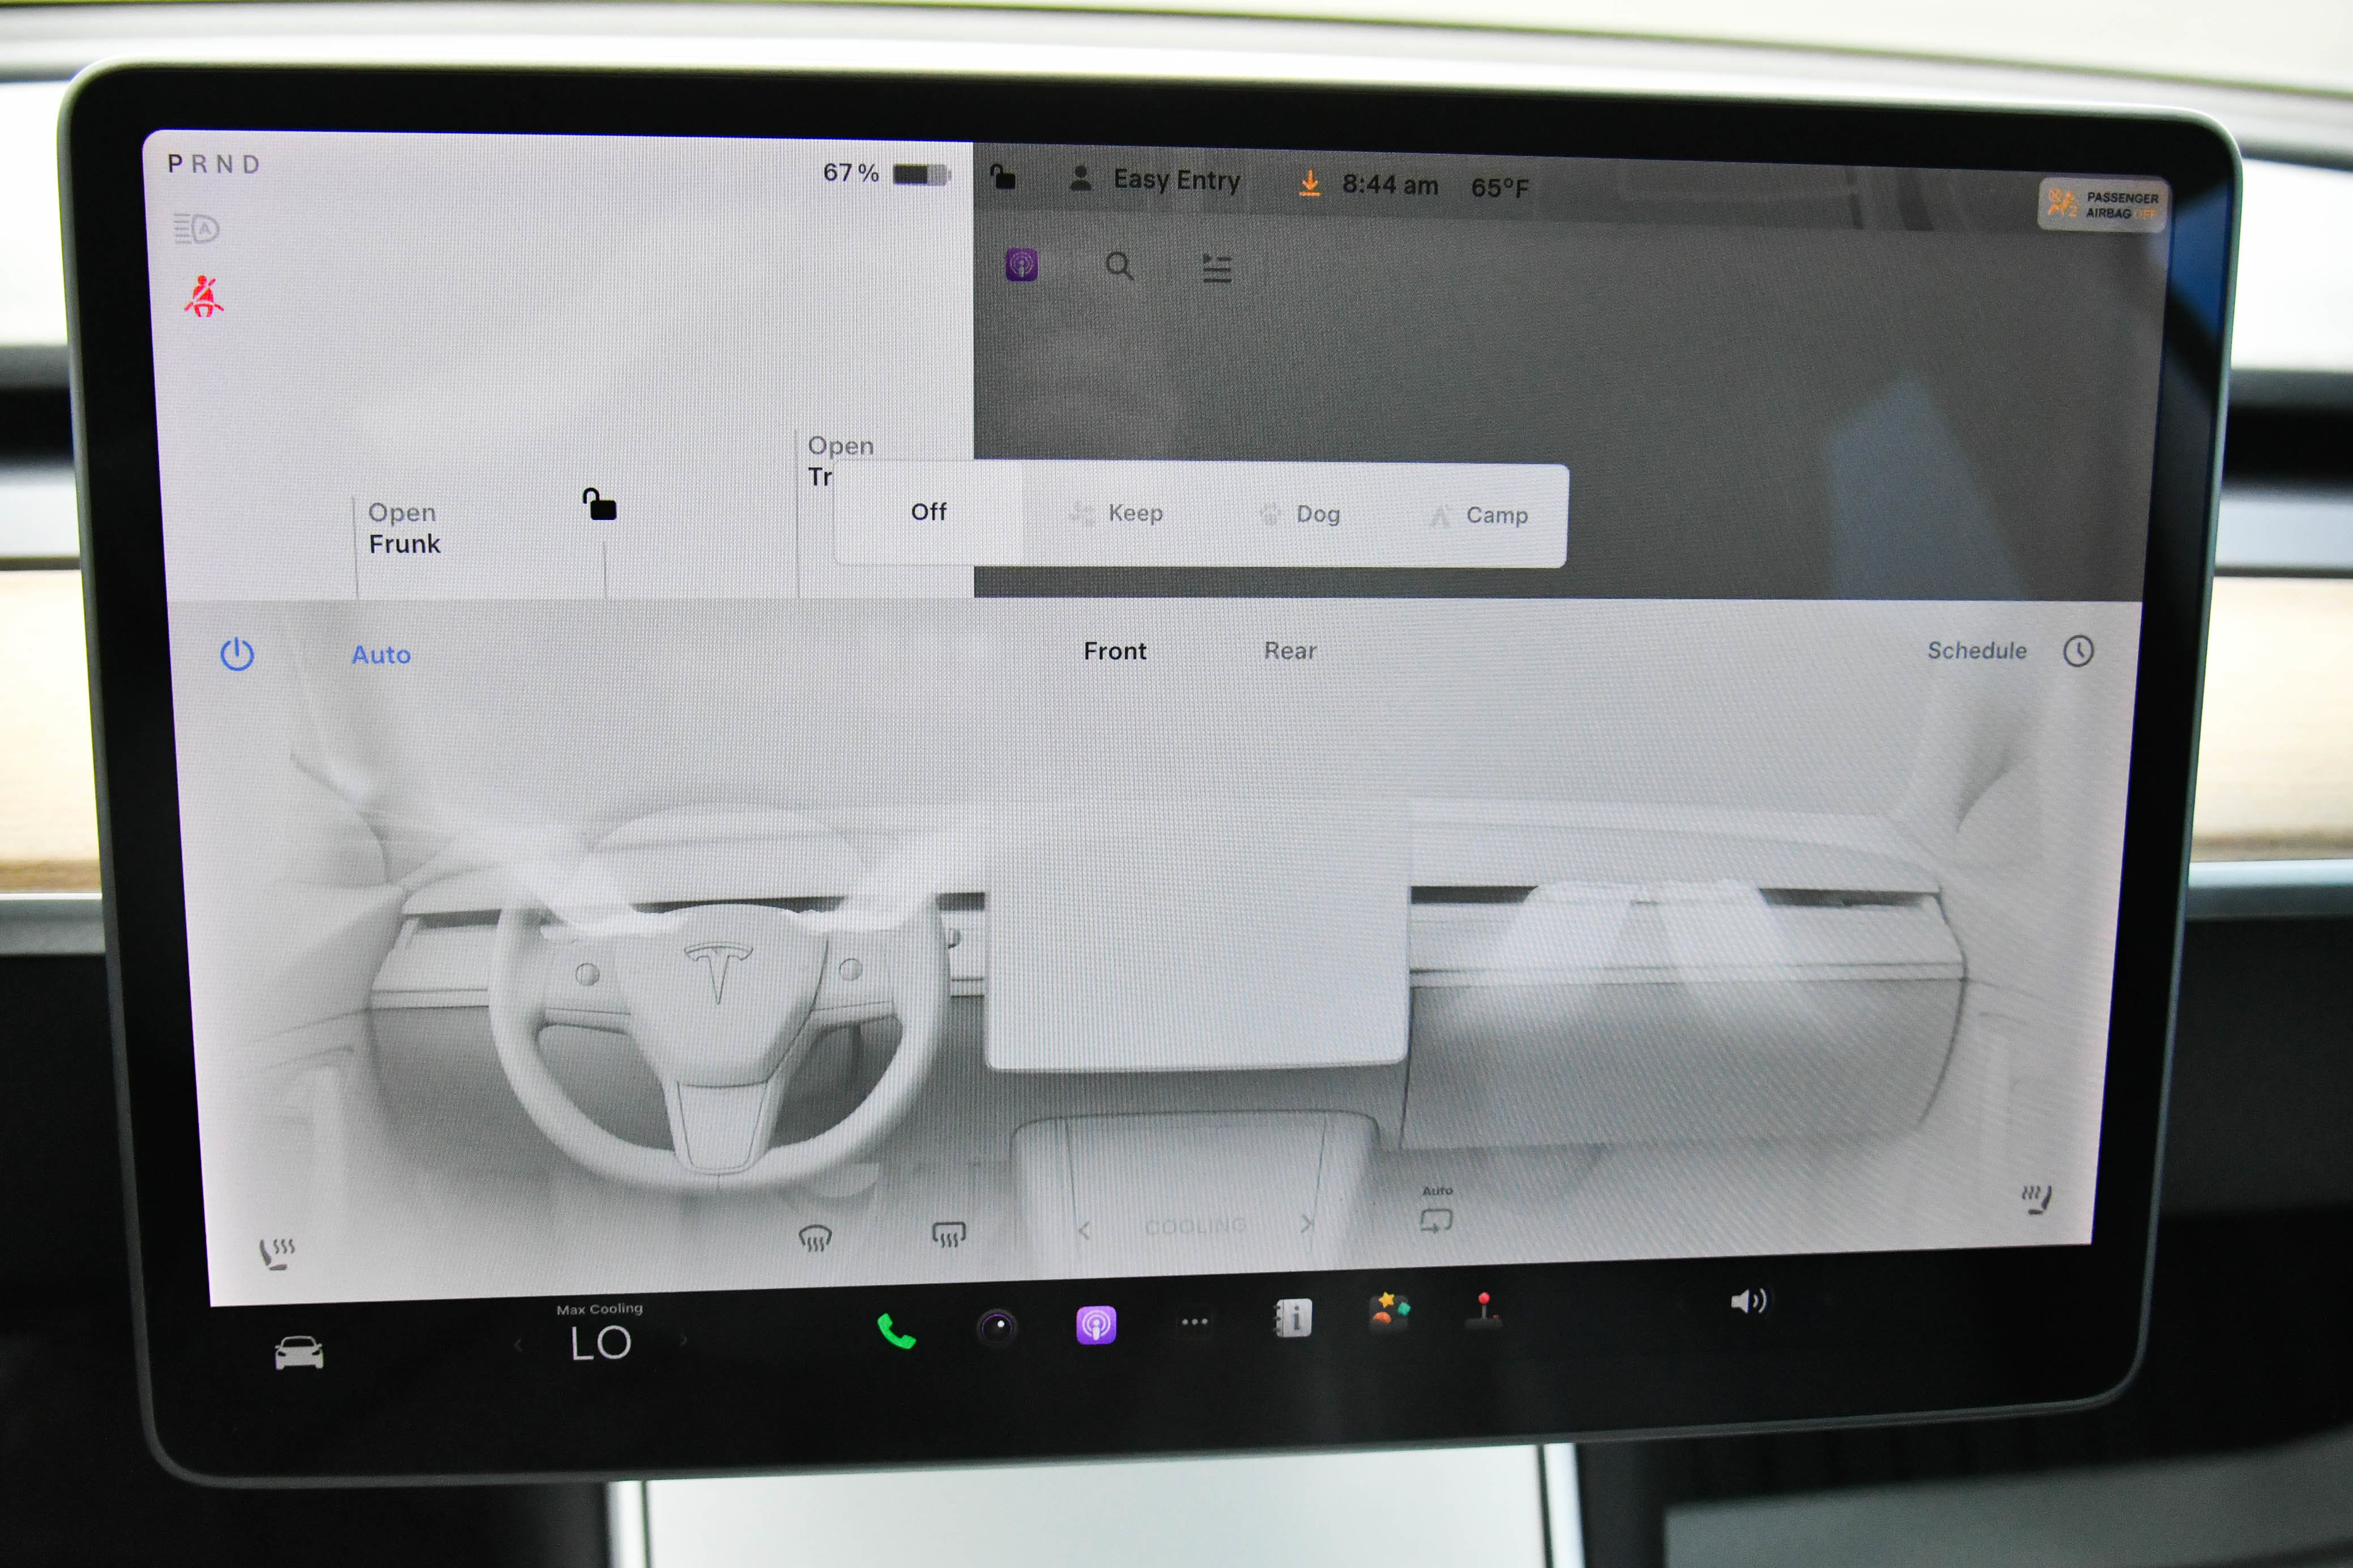
Task: Toggle driver seat heater
Action: tap(276, 1253)
